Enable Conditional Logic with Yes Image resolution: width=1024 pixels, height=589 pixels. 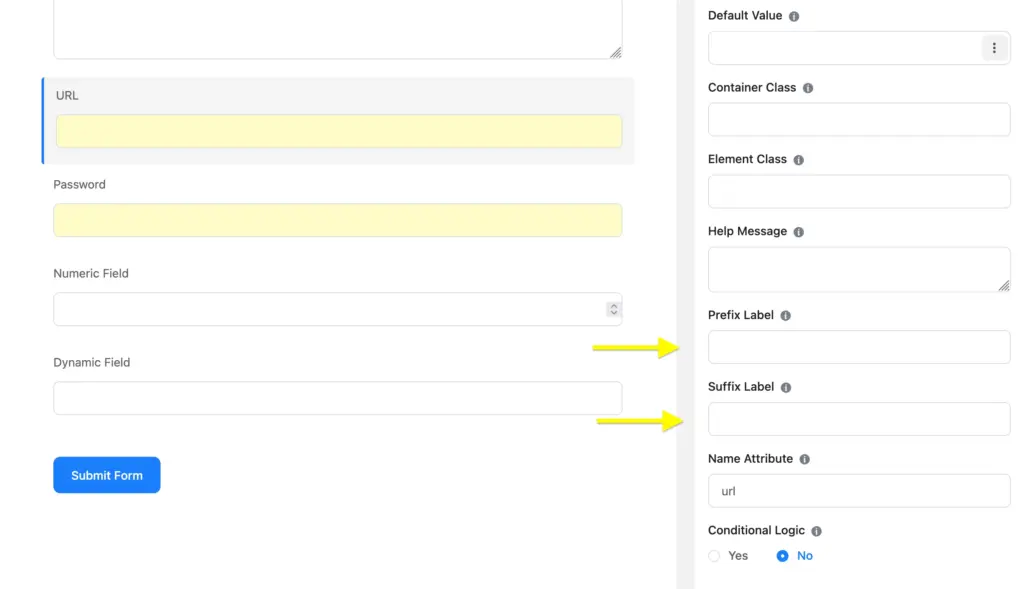tap(714, 555)
